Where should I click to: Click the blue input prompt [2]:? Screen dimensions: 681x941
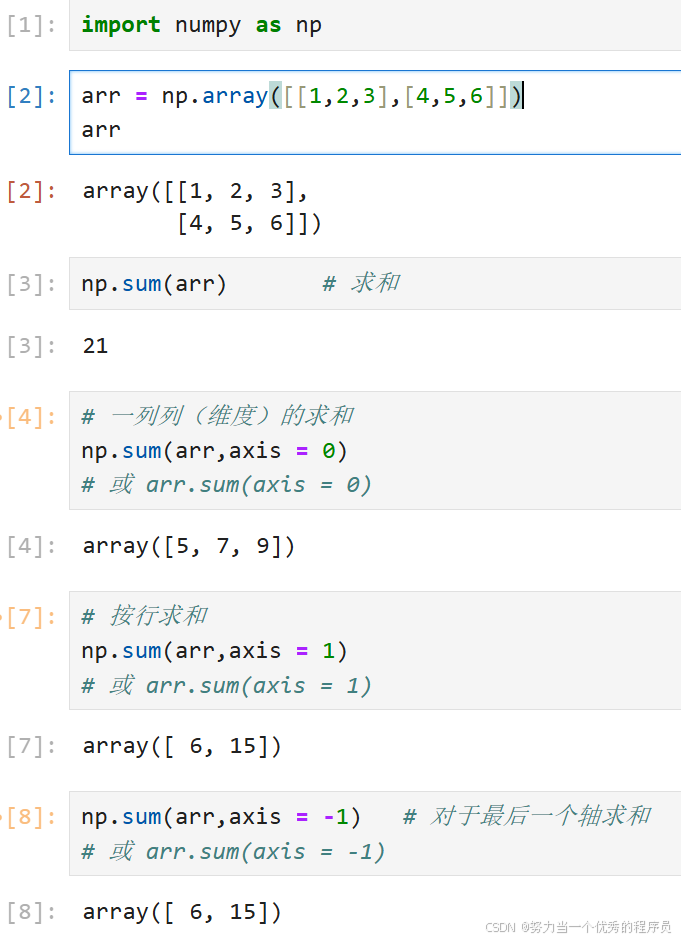point(31,96)
